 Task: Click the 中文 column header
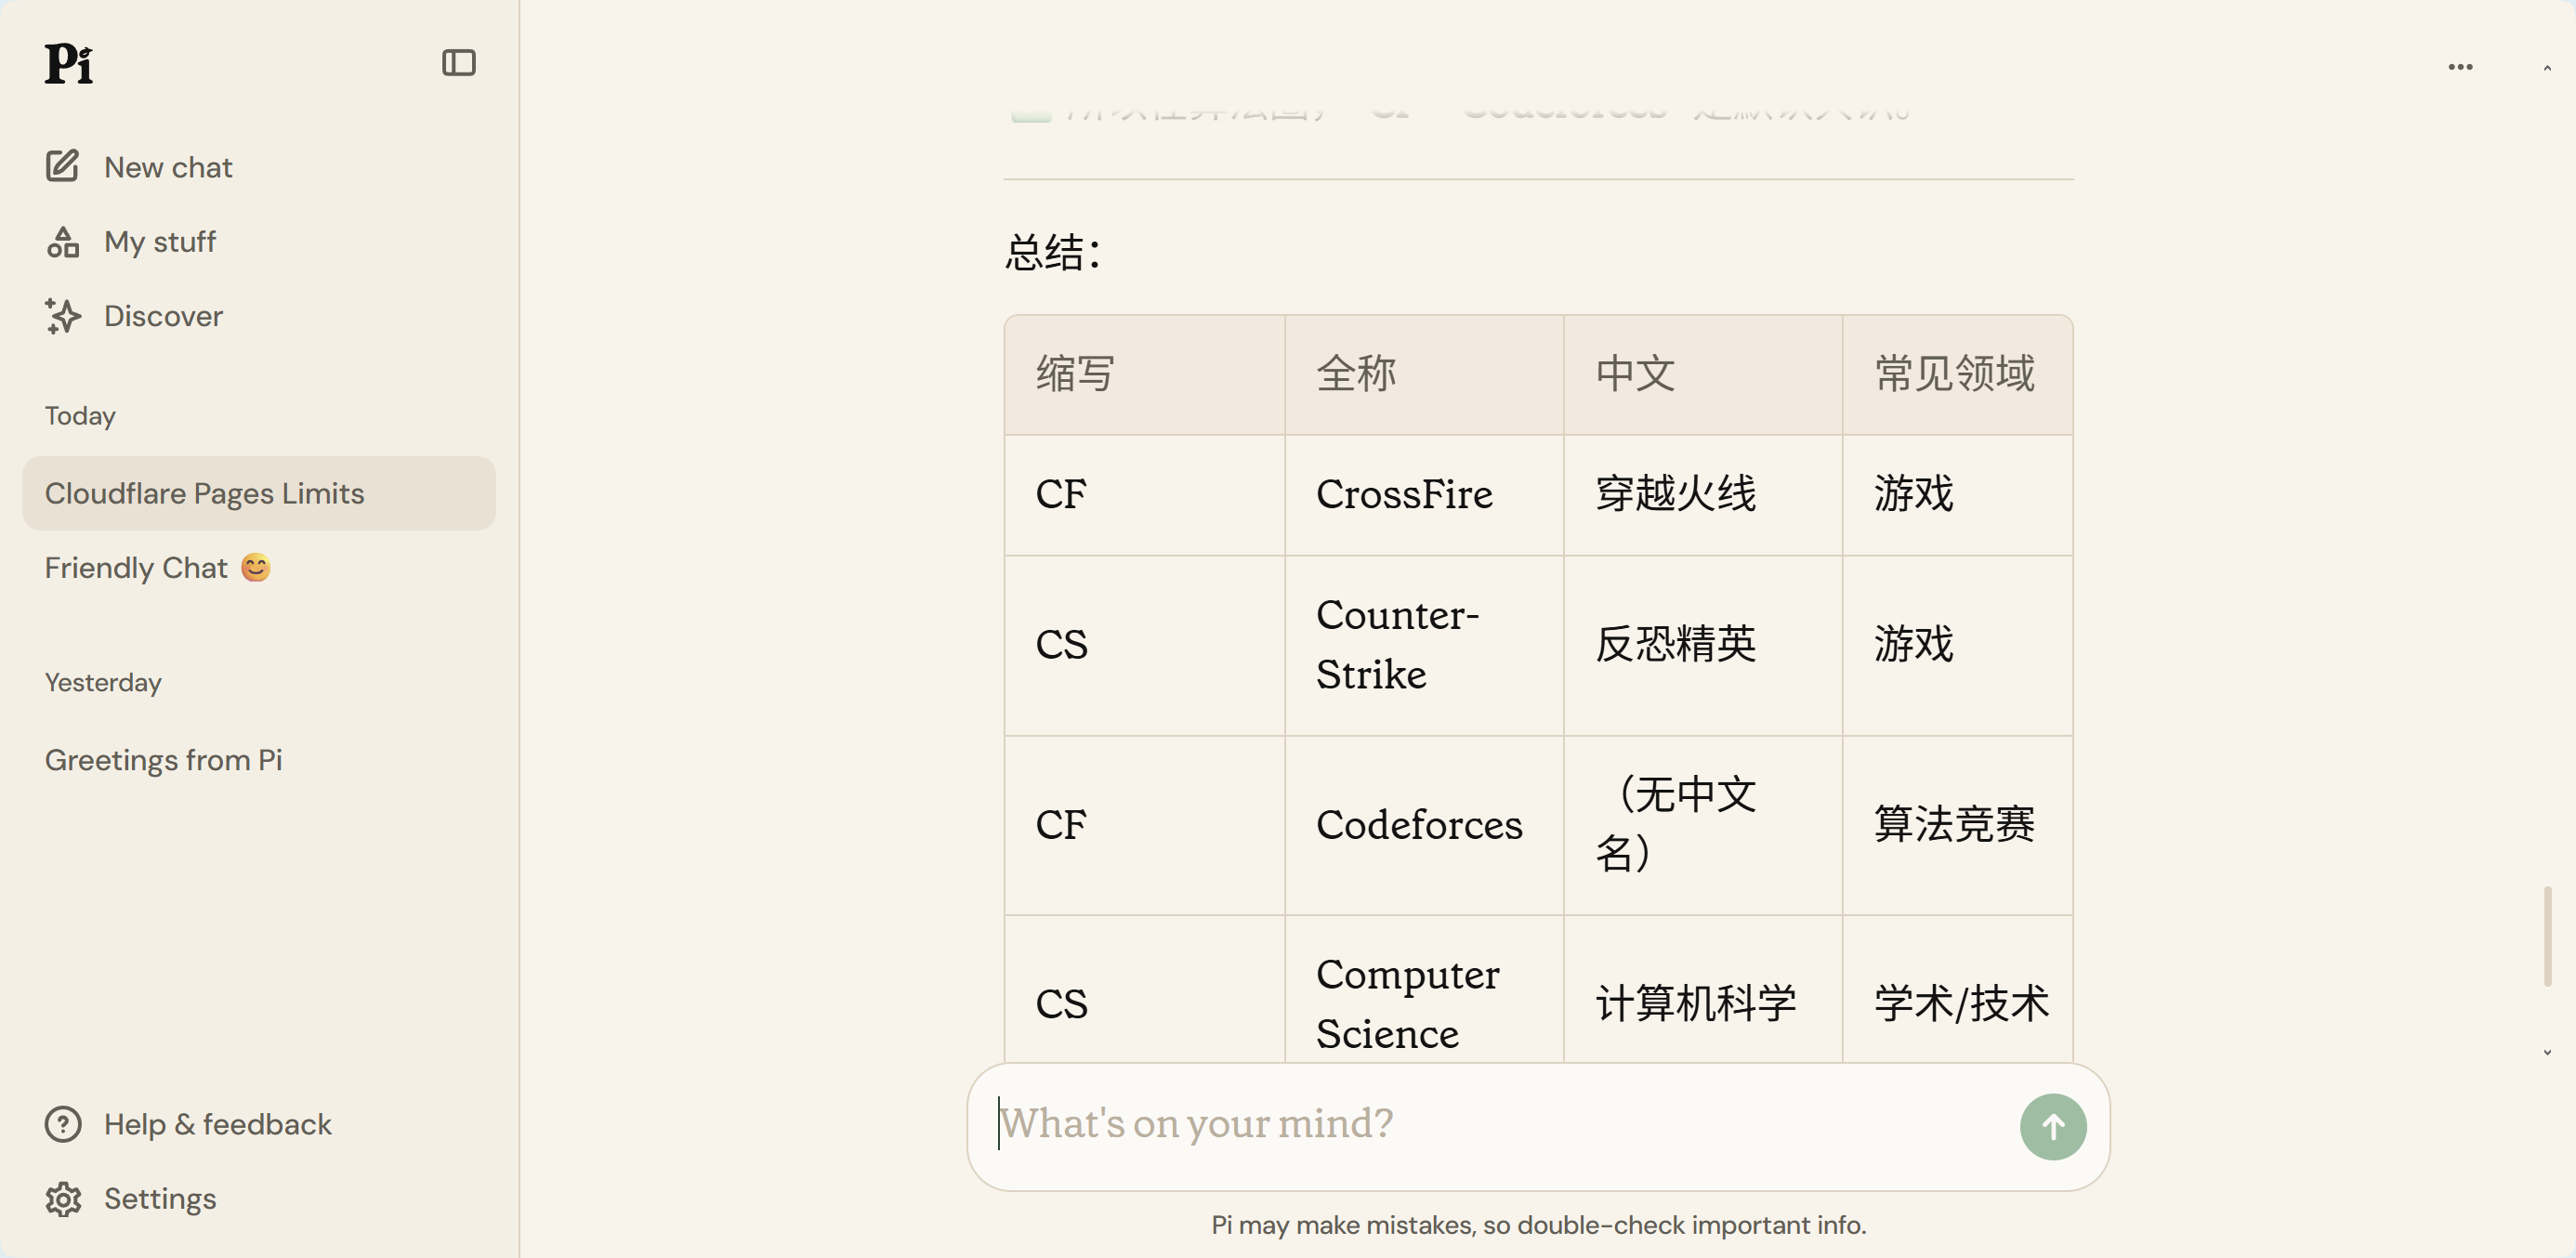tap(1703, 375)
